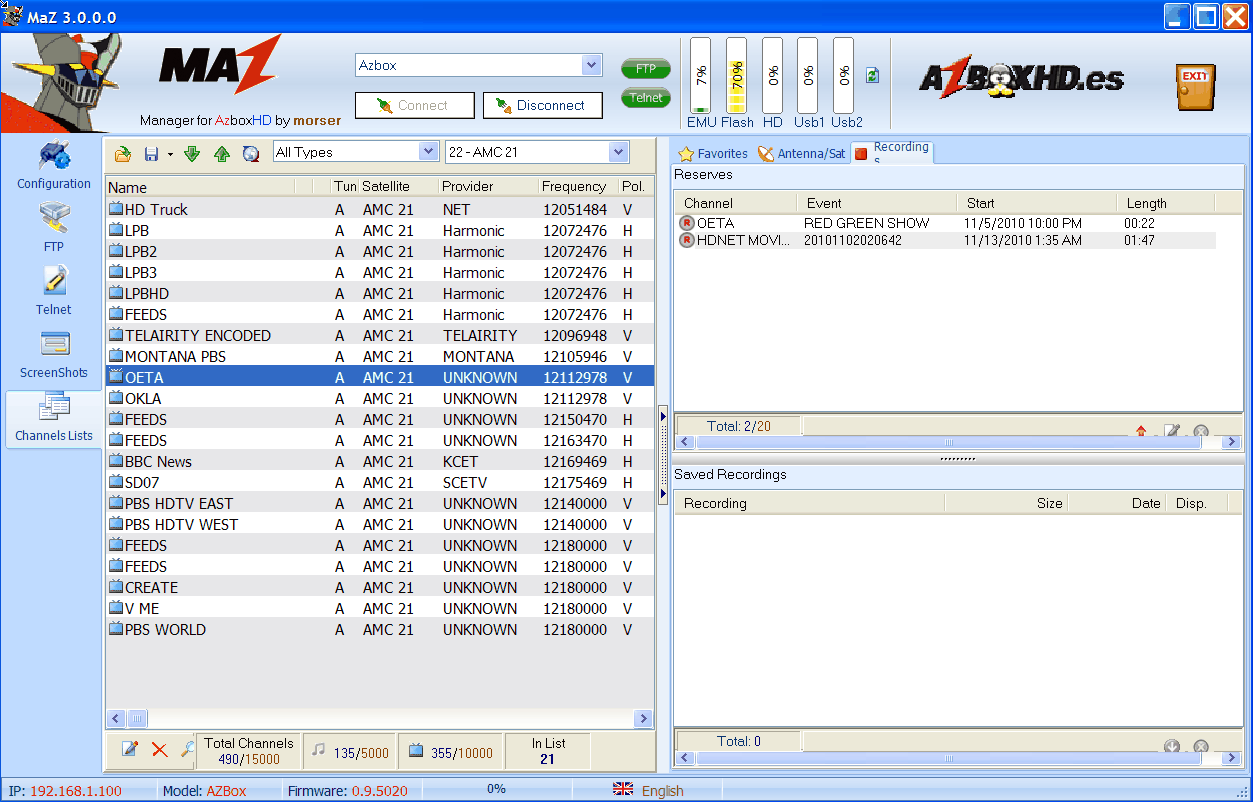Image resolution: width=1253 pixels, height=802 pixels.
Task: Click the red up-arrow icon under Reserves
Action: [1141, 431]
